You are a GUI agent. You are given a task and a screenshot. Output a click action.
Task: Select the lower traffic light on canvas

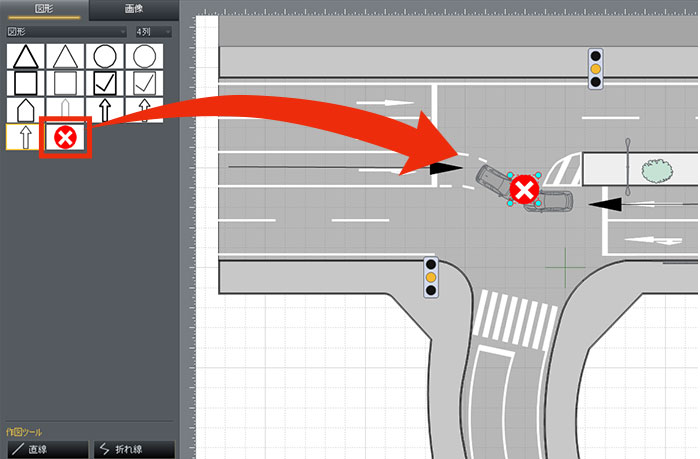pyautogui.click(x=431, y=275)
